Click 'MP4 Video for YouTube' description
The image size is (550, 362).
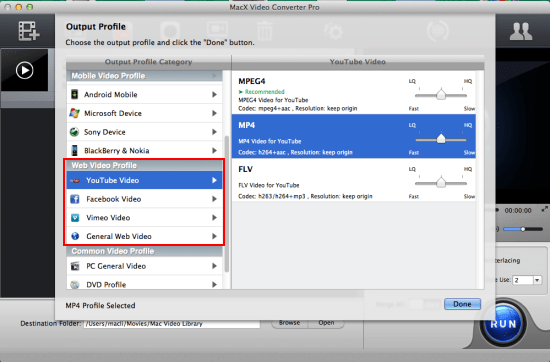[x=270, y=141]
